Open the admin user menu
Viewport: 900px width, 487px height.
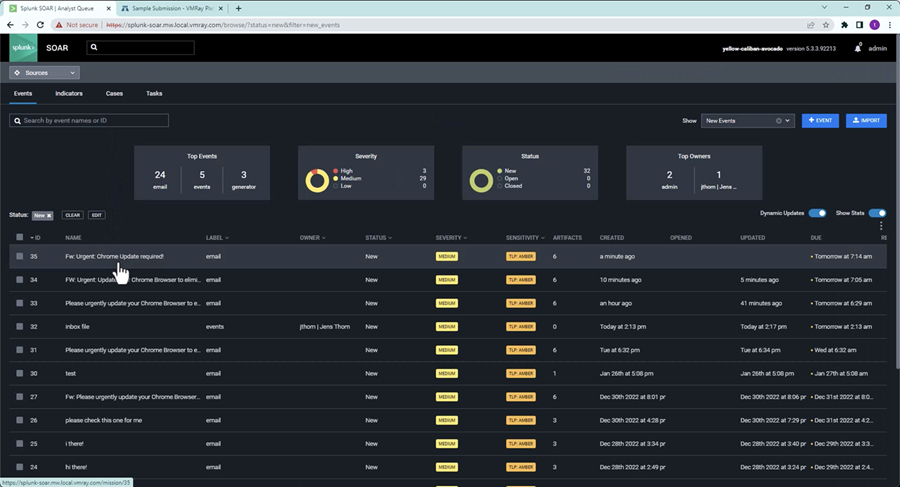[878, 48]
